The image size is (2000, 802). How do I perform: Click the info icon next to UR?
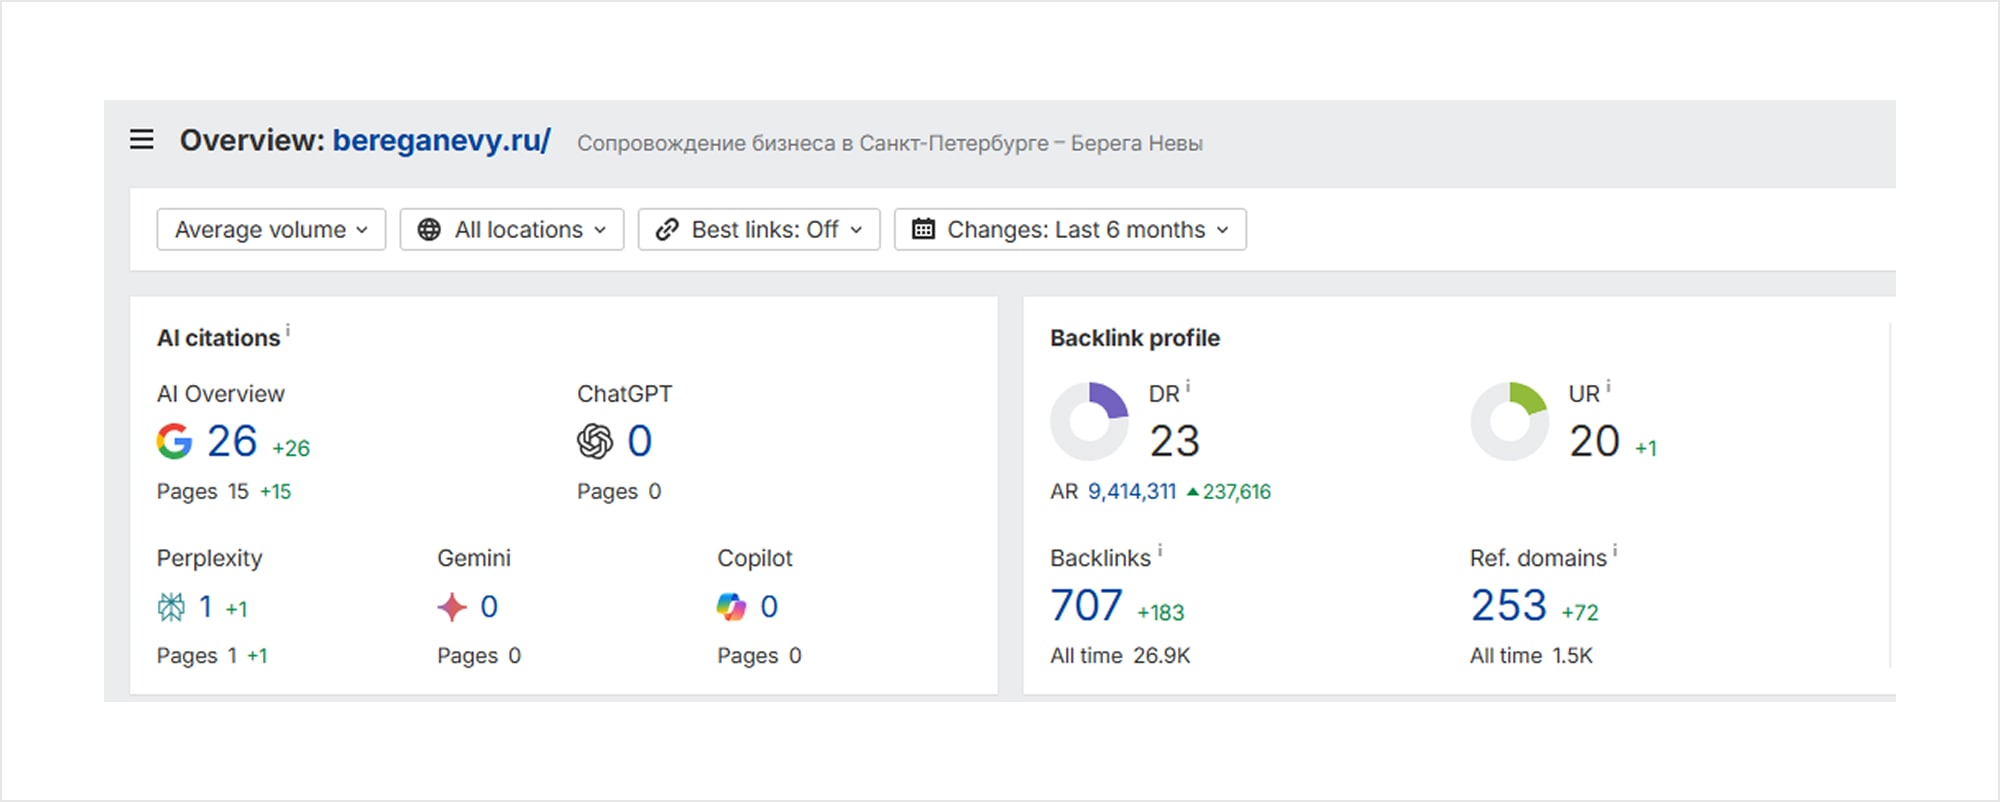[1608, 385]
